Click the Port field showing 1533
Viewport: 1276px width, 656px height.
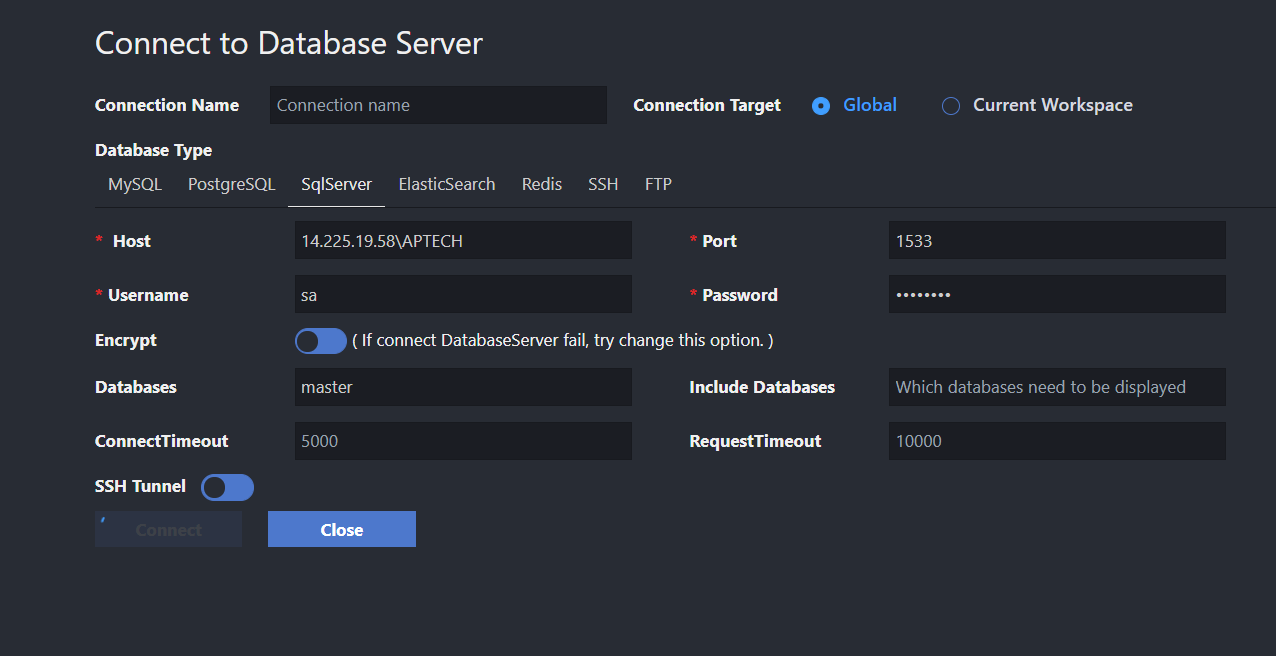(1056, 240)
